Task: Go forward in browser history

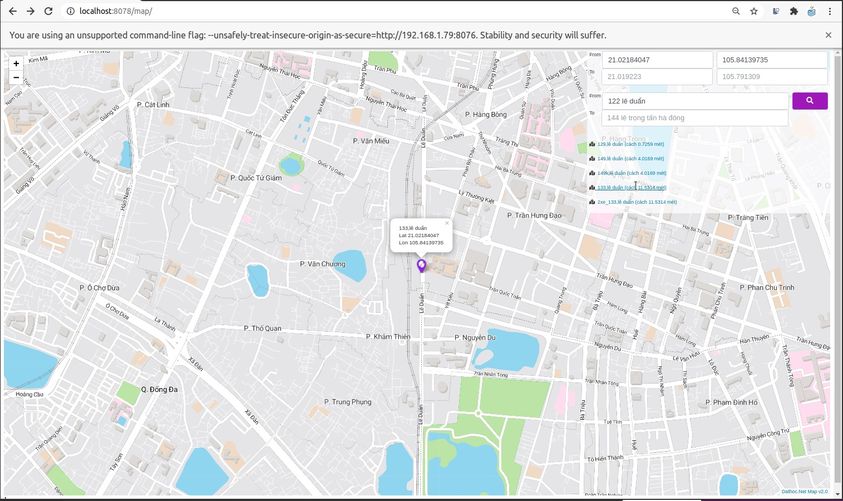Action: (x=30, y=11)
